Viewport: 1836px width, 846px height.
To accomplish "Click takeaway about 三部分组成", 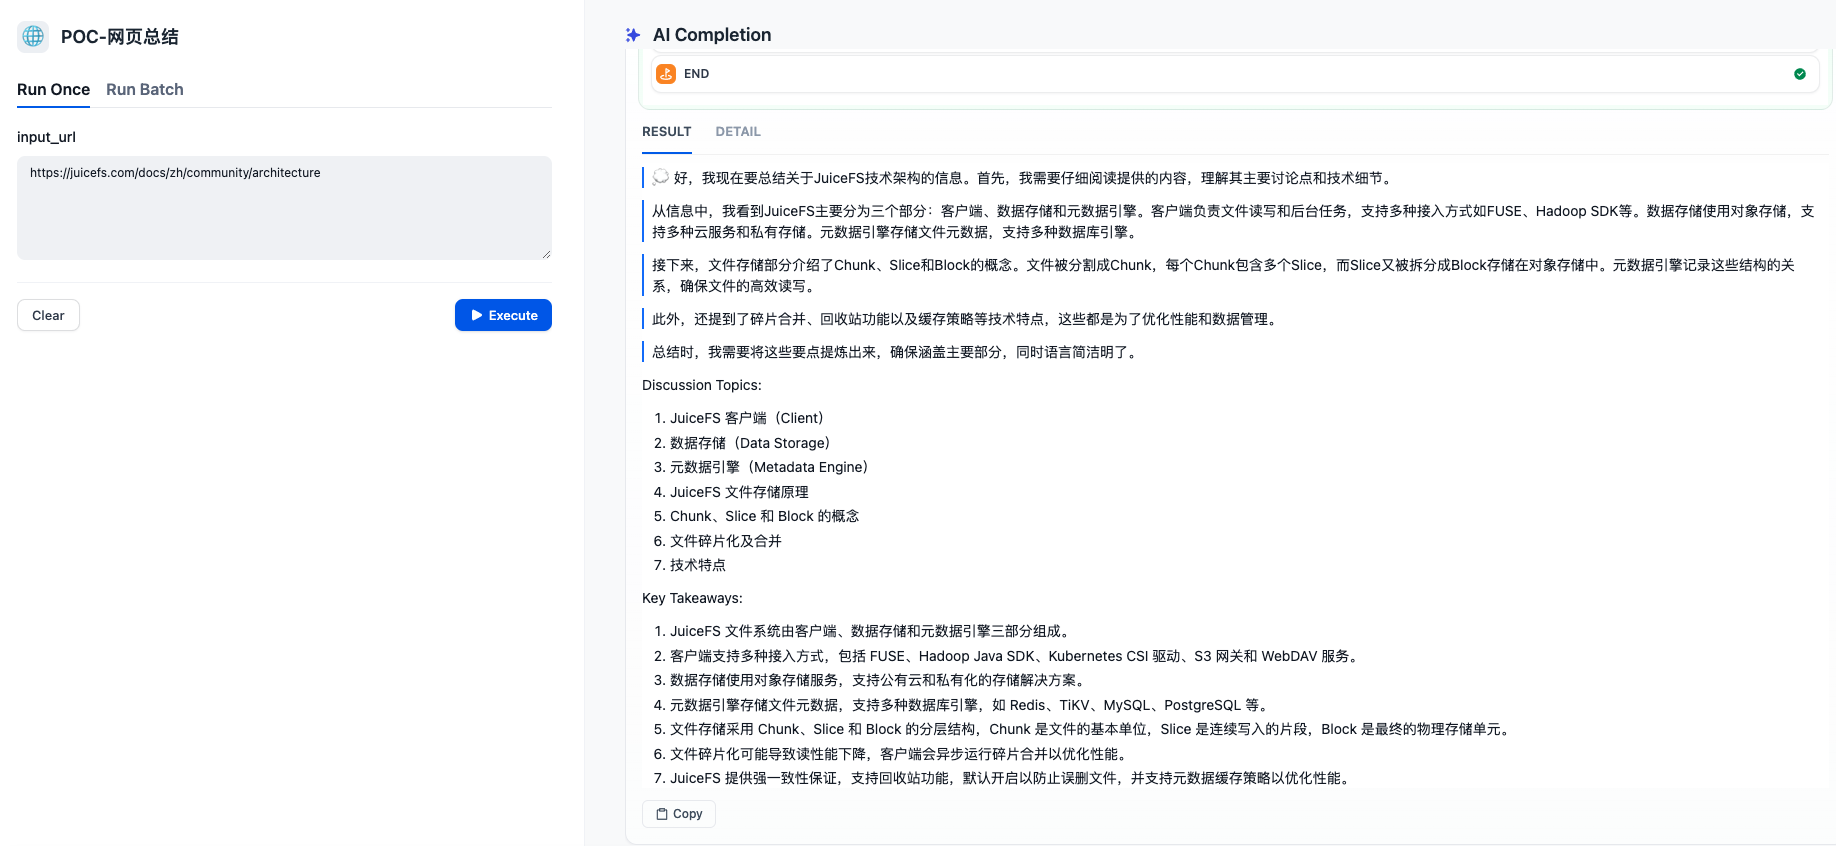I will pos(872,631).
